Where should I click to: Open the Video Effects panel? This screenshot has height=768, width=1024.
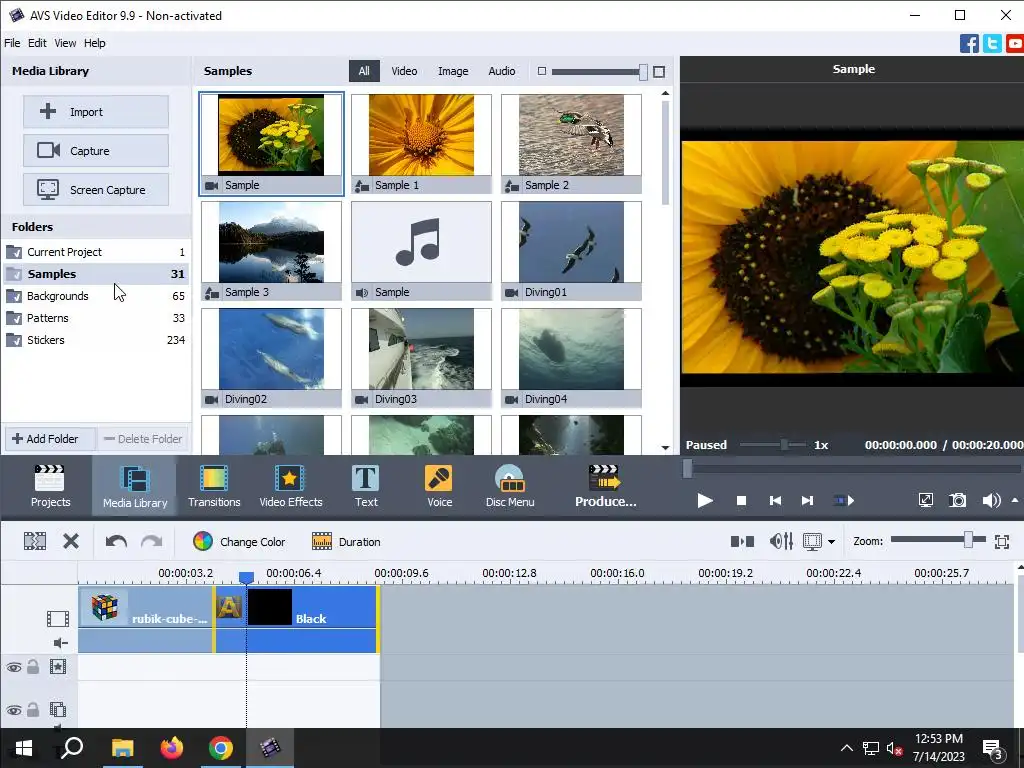pyautogui.click(x=291, y=486)
